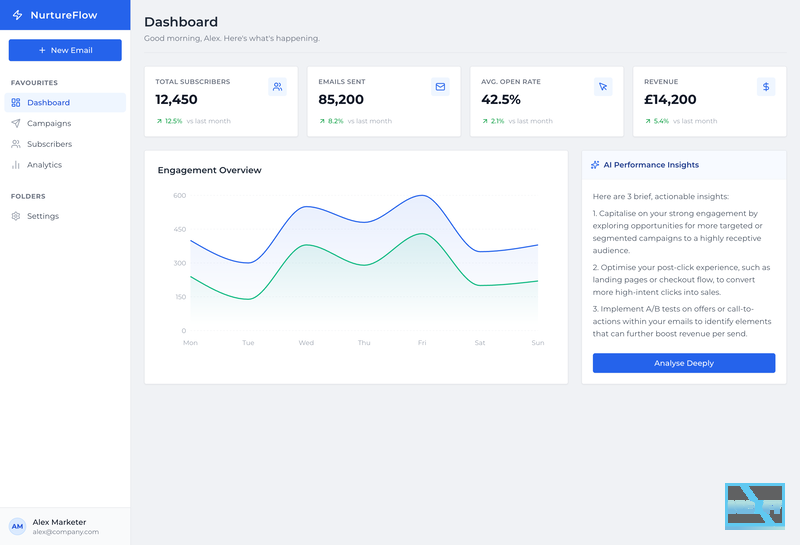
Task: Click the plus icon in New Email button
Action: click(x=42, y=50)
